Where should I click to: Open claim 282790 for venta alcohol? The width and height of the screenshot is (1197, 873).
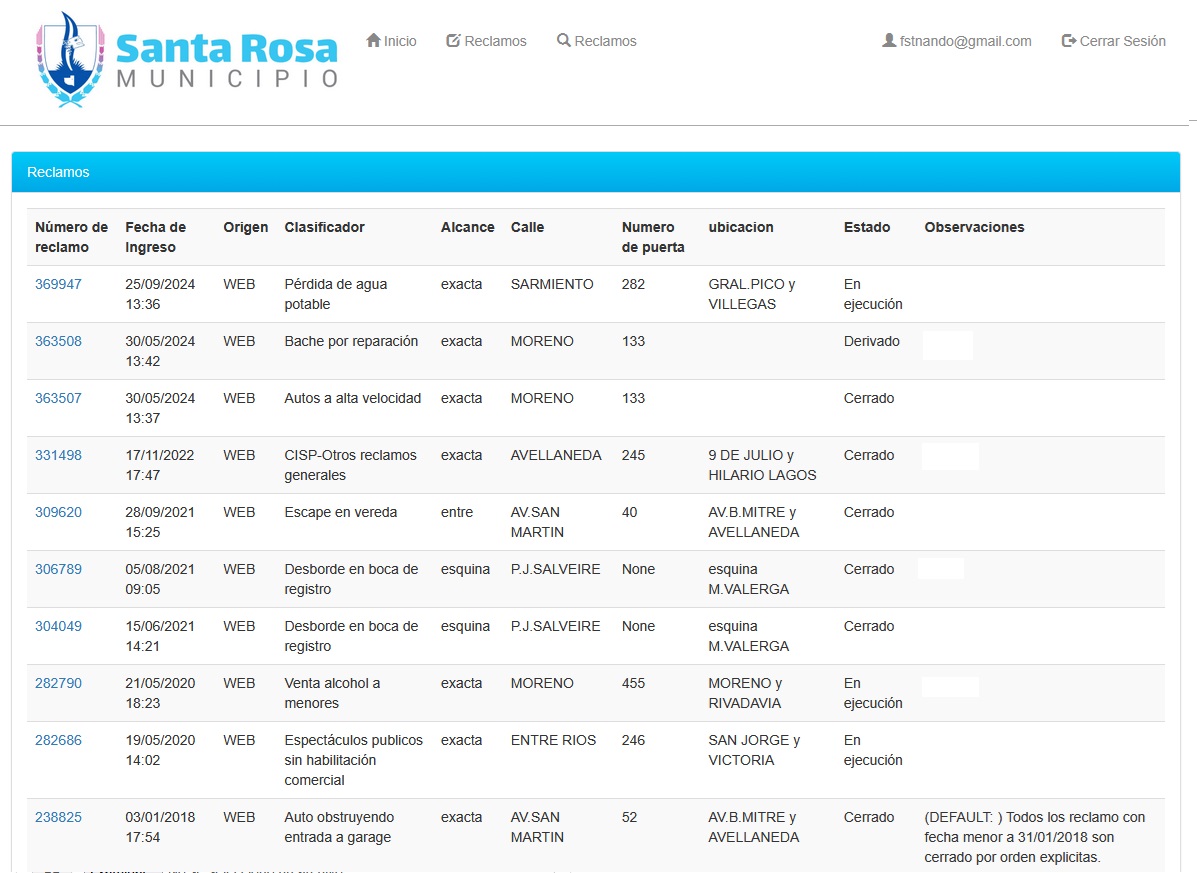pyautogui.click(x=57, y=683)
